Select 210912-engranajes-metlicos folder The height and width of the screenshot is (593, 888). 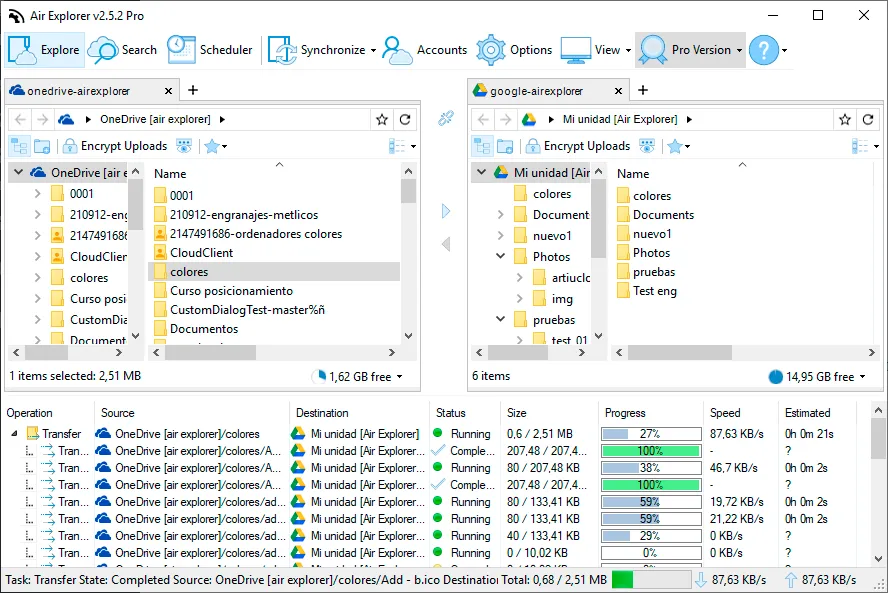[244, 215]
